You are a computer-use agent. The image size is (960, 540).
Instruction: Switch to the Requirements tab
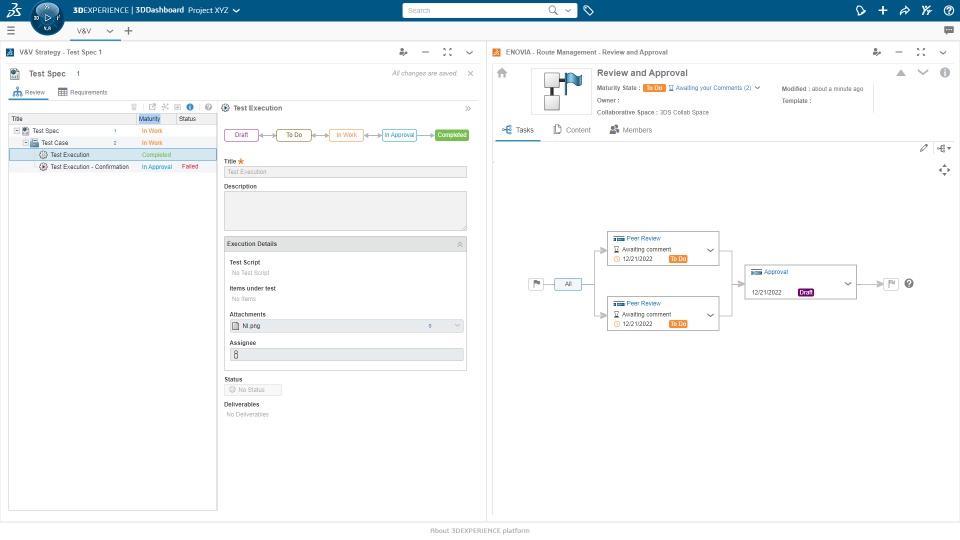click(83, 92)
